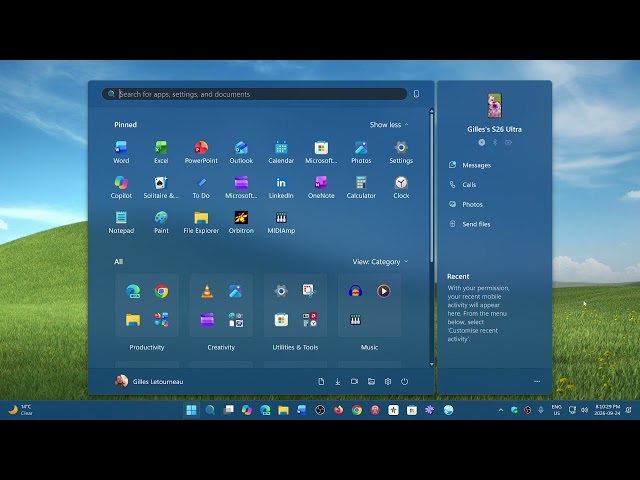Open File Explorer shortcut in Start footer
Screen dimensions: 640x480
coord(371,381)
